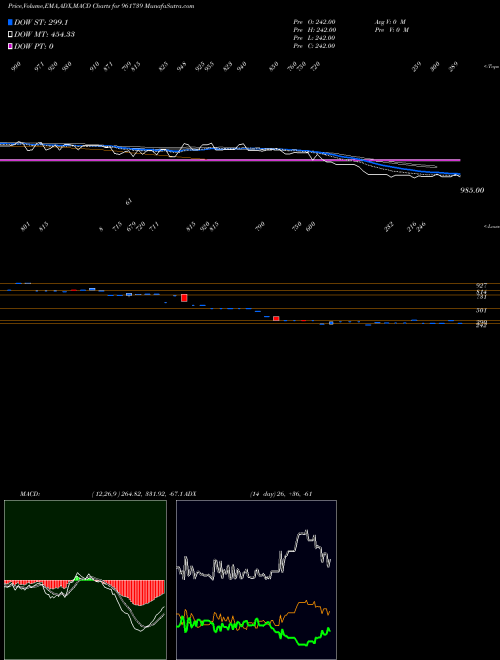Click the 927 price level label

[x=481, y=286]
